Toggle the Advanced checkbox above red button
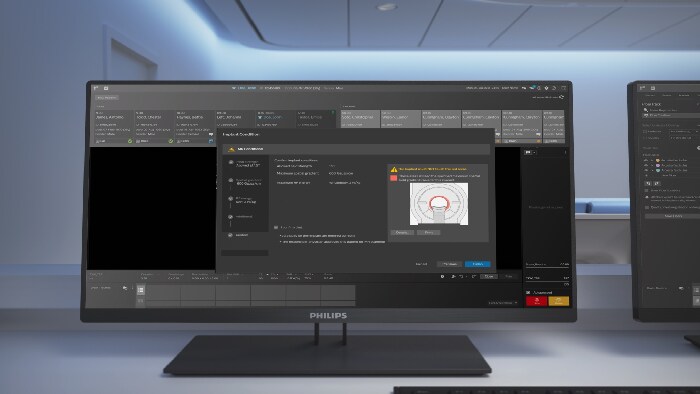 click(529, 292)
